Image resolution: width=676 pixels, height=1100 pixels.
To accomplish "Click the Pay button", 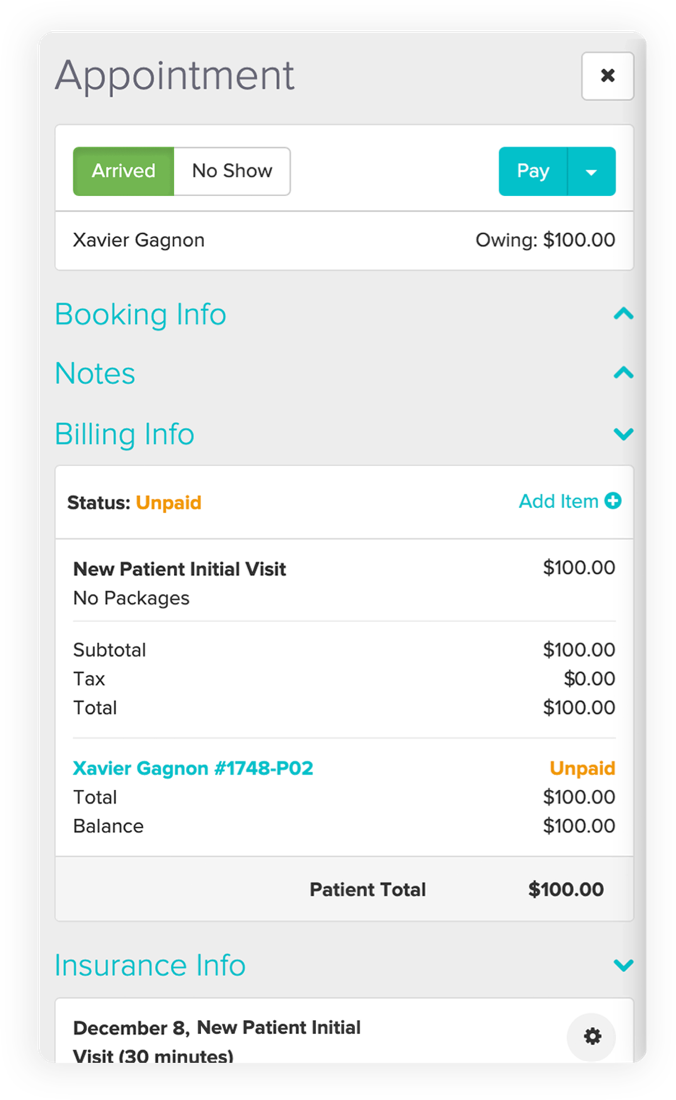I will tap(533, 171).
